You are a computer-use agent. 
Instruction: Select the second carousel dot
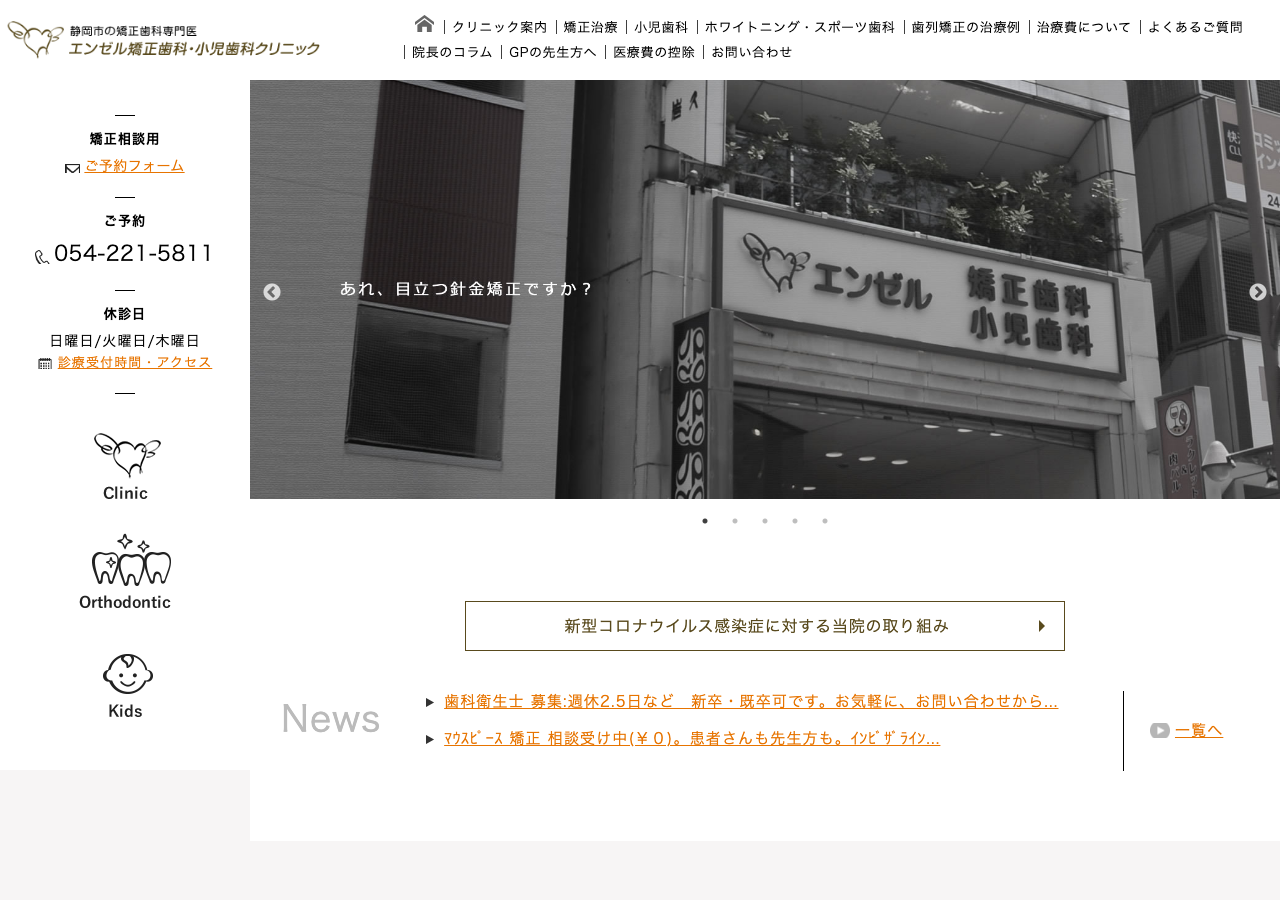tap(735, 521)
